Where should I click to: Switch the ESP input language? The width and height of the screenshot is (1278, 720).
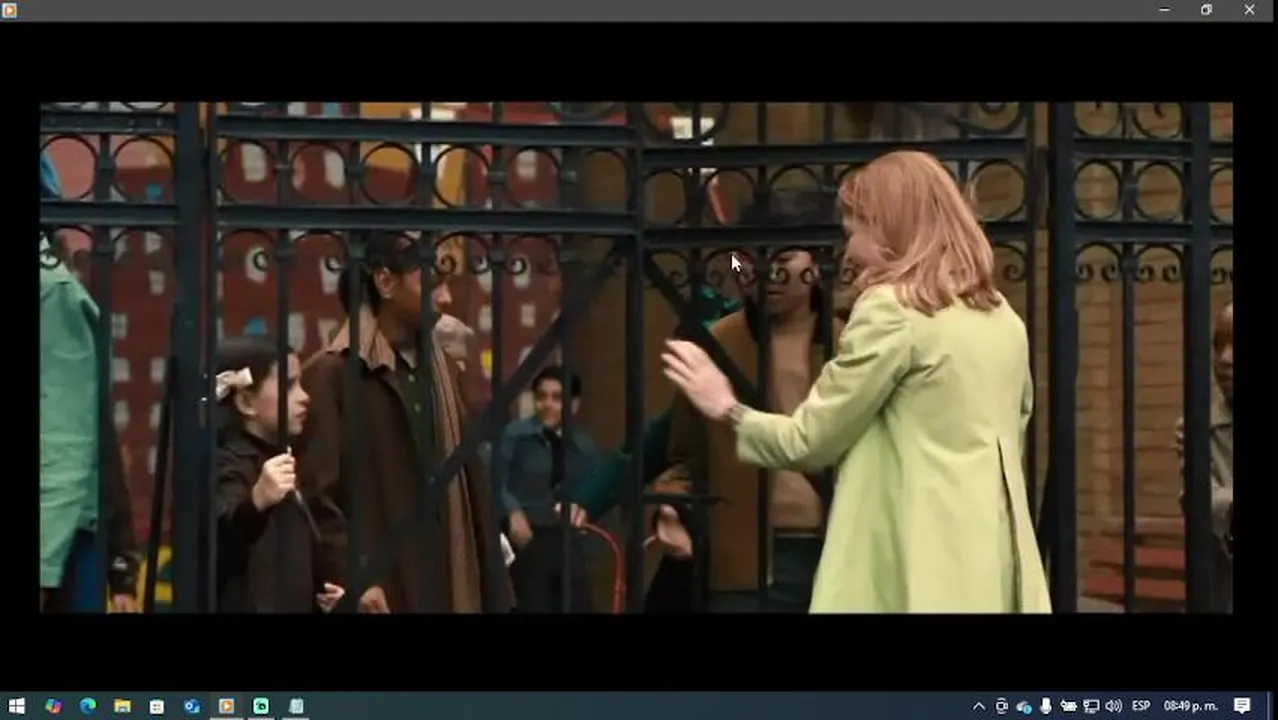[x=1140, y=706]
